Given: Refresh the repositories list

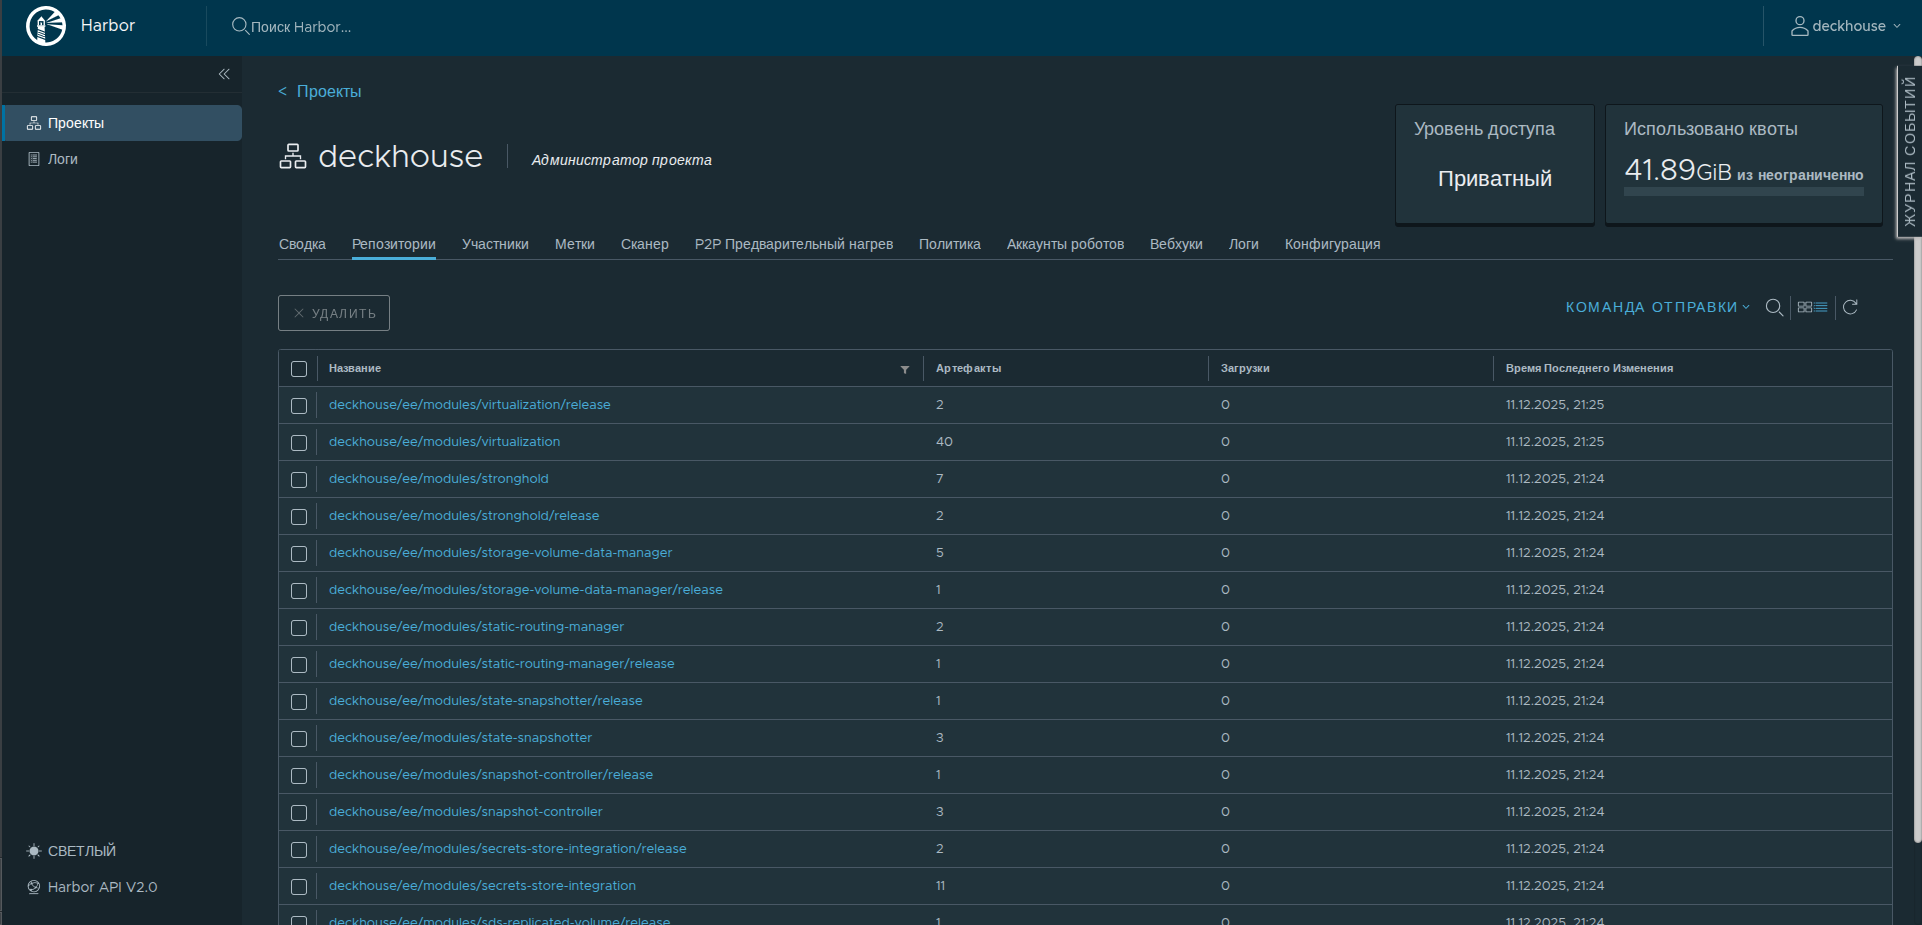Looking at the screenshot, I should click(1850, 307).
